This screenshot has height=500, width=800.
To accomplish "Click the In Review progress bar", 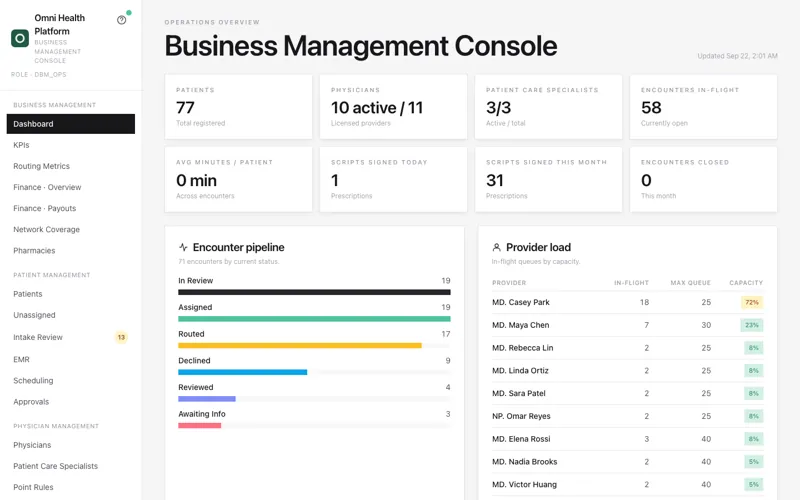I will click(x=314, y=292).
